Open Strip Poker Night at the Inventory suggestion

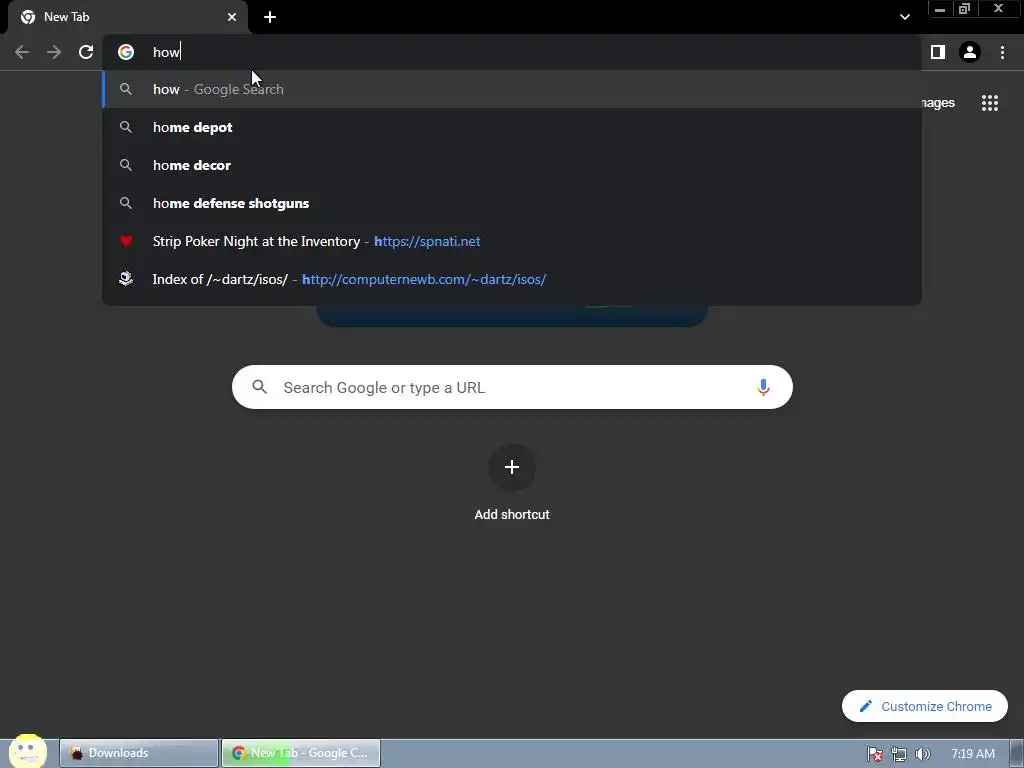click(512, 241)
